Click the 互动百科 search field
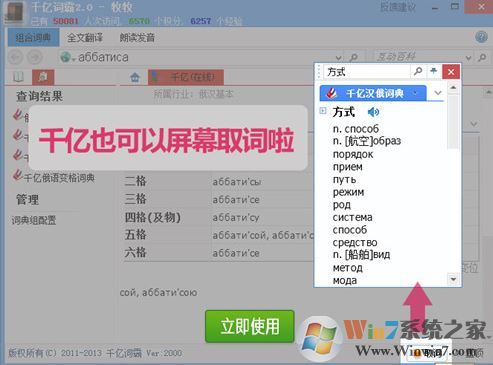The width and height of the screenshot is (493, 365). (x=418, y=57)
